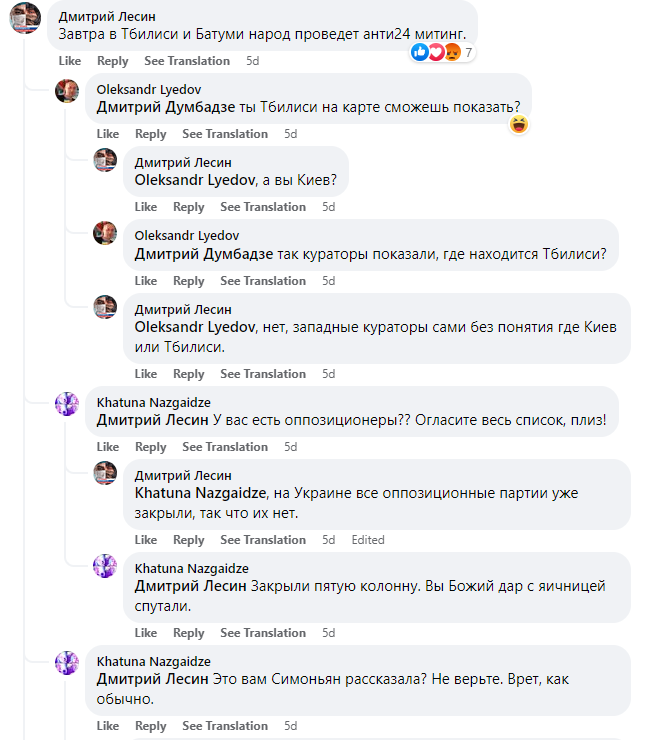
Task: Click Khatuna's avatar beside 'Закрыли пятую колонну' reply
Action: (106, 566)
